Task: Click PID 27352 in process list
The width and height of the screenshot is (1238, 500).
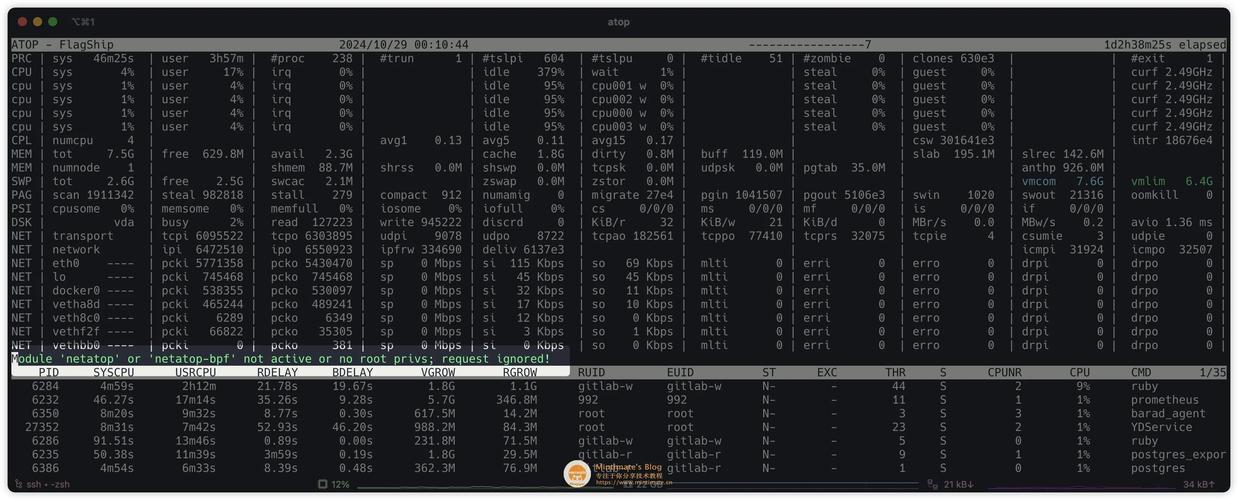Action: (42, 427)
